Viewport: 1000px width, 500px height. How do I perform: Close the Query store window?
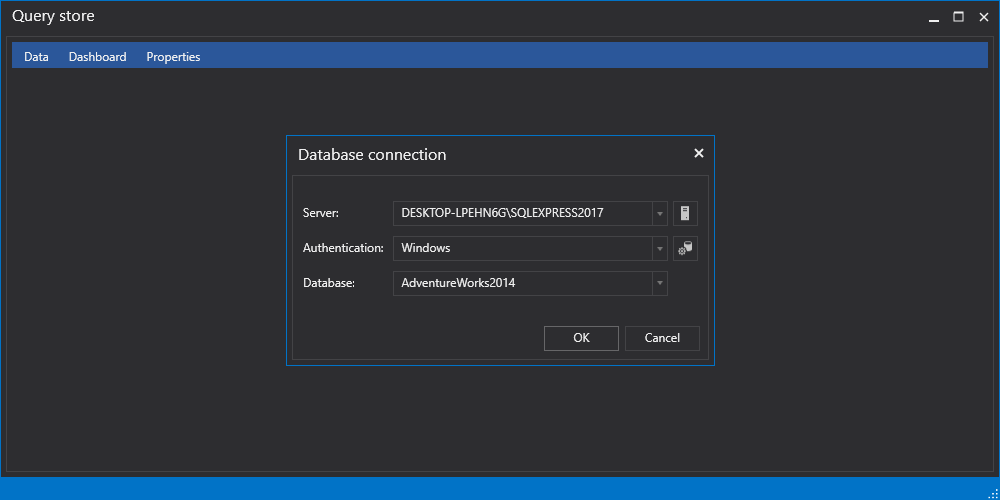[x=983, y=17]
